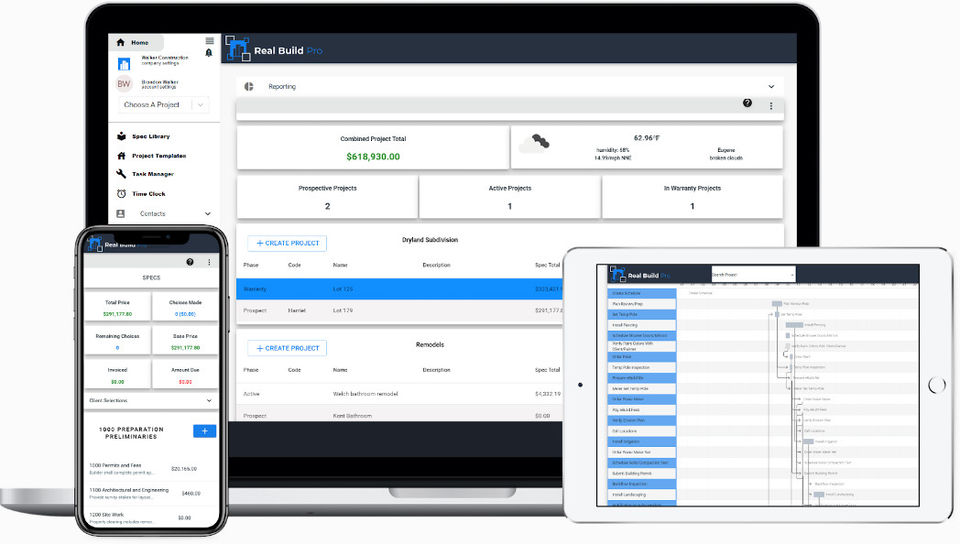Open 1200 Site Work item on phone

point(151,518)
